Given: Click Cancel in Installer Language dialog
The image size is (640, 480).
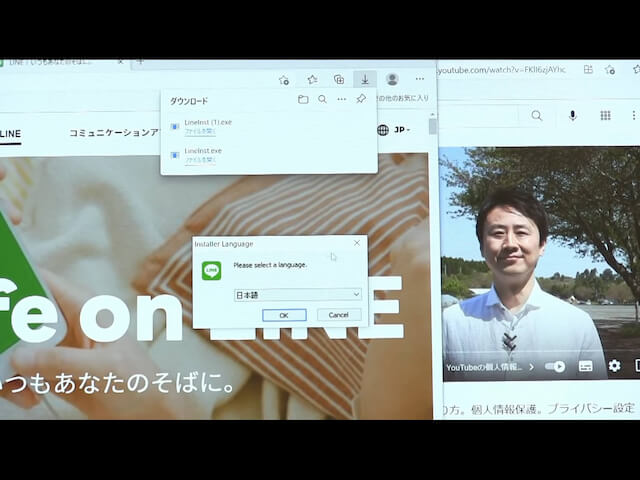Looking at the screenshot, I should pyautogui.click(x=339, y=315).
